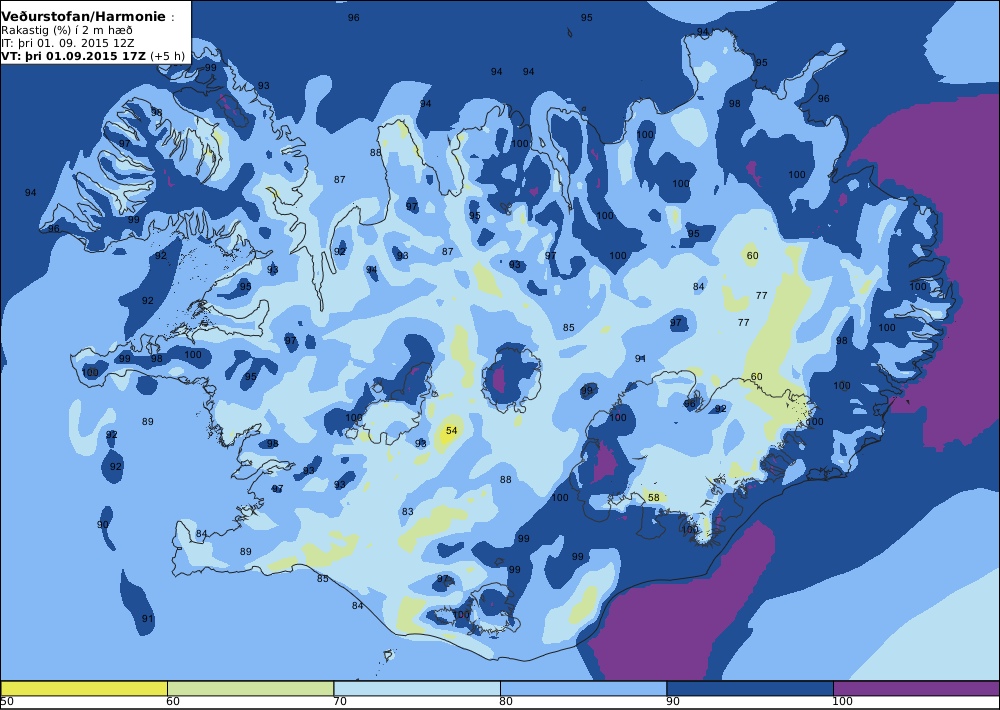This screenshot has height=710, width=1000.
Task: Click the 83 humidity value on the map
Action: (x=408, y=512)
